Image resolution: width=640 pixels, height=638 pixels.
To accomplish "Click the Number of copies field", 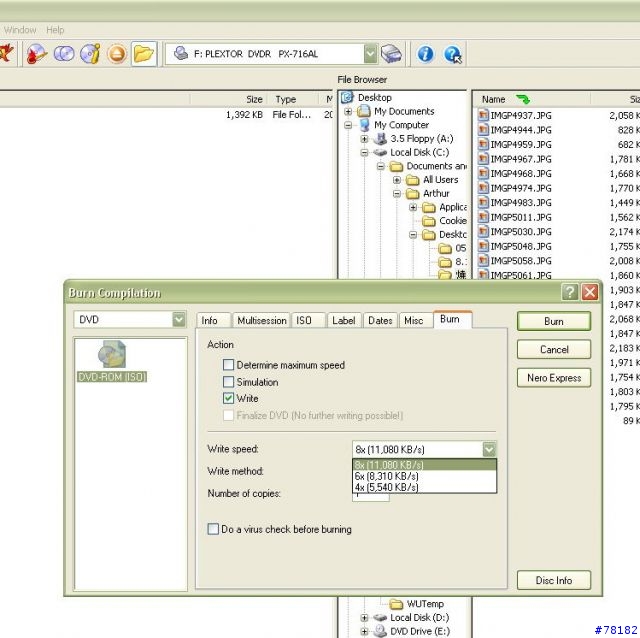I will click(x=371, y=497).
